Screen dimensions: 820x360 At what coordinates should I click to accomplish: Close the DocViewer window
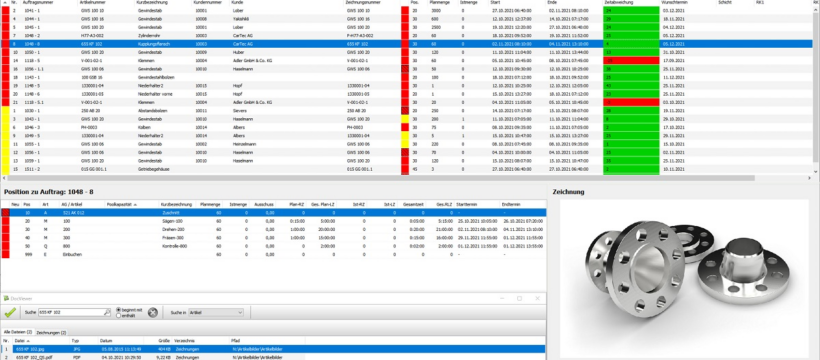pyautogui.click(x=537, y=298)
